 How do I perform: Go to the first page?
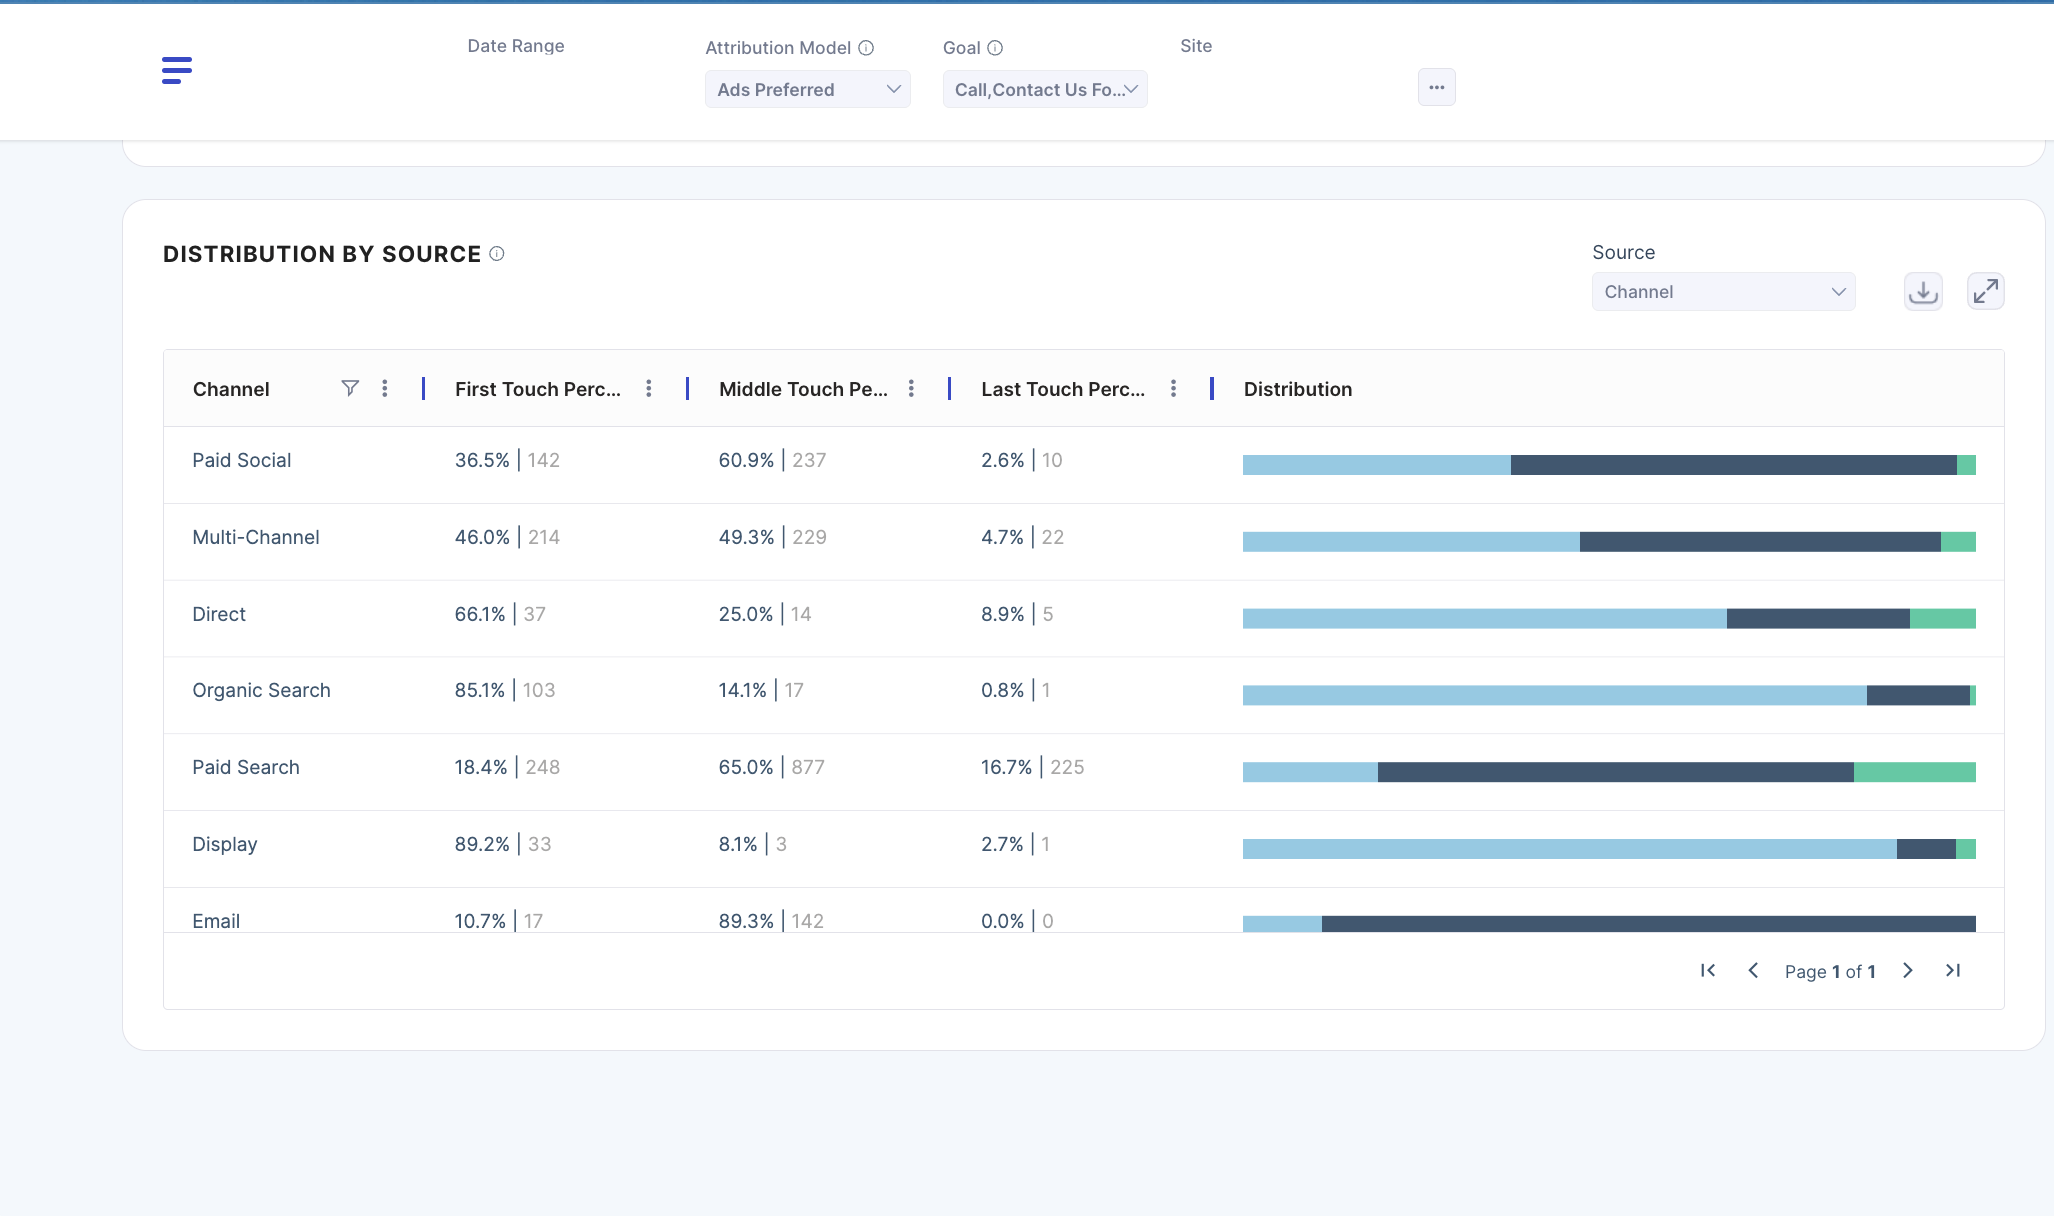coord(1708,971)
